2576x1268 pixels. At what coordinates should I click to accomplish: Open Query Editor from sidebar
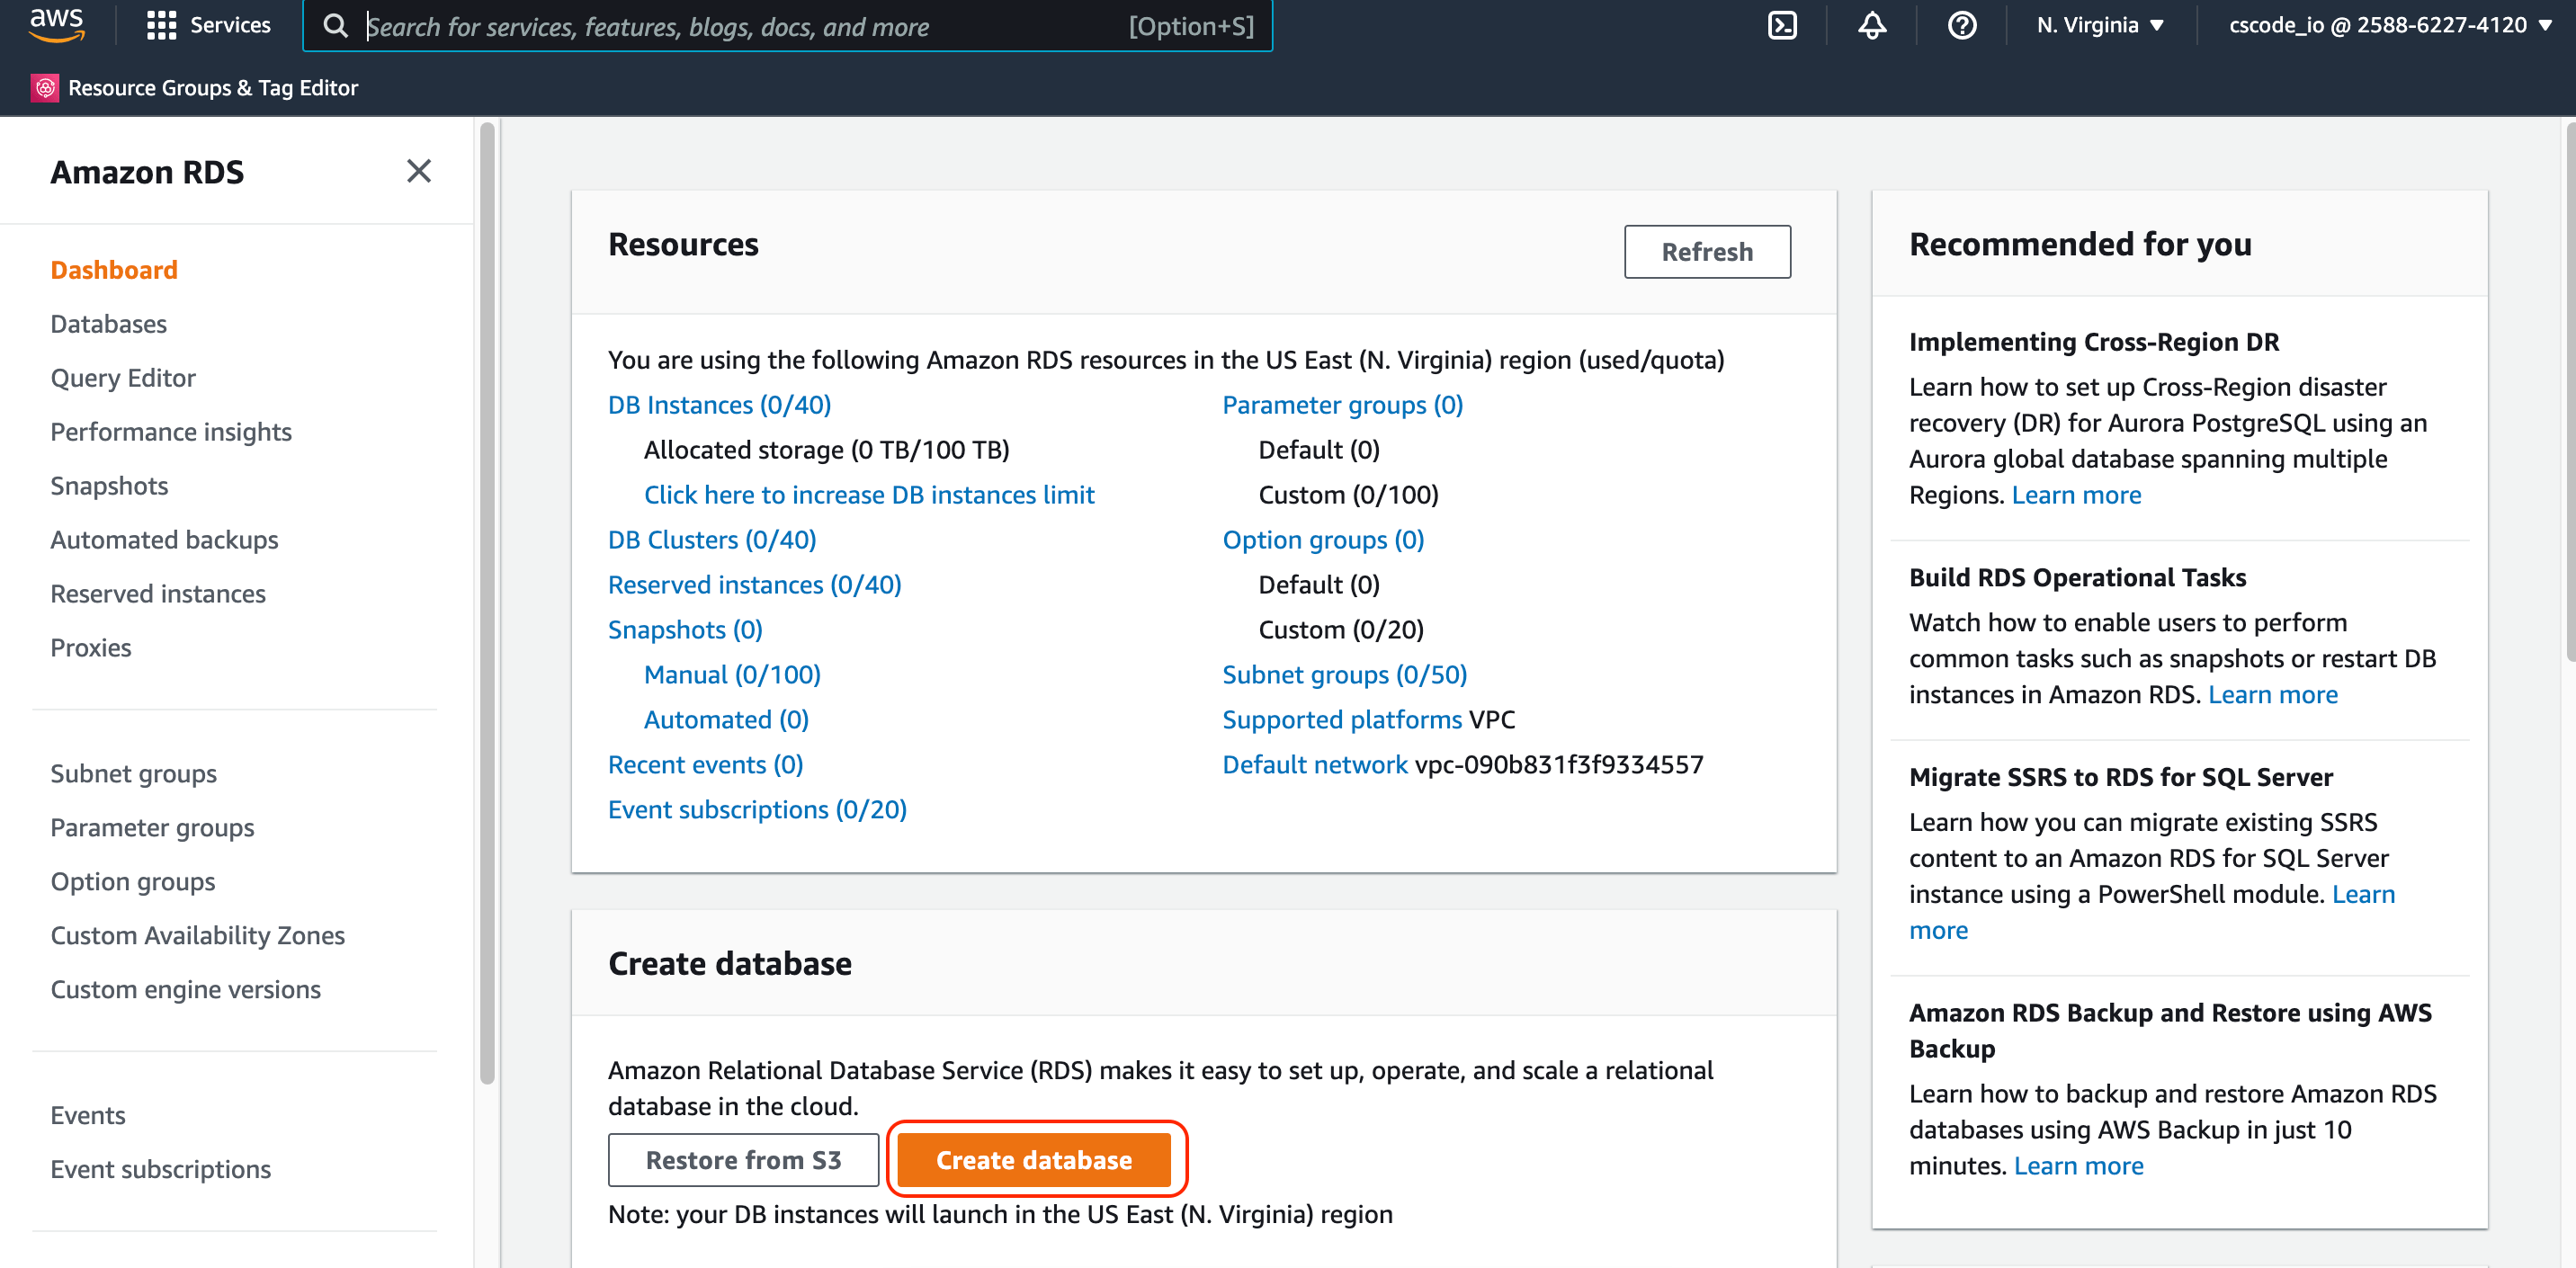coord(123,377)
